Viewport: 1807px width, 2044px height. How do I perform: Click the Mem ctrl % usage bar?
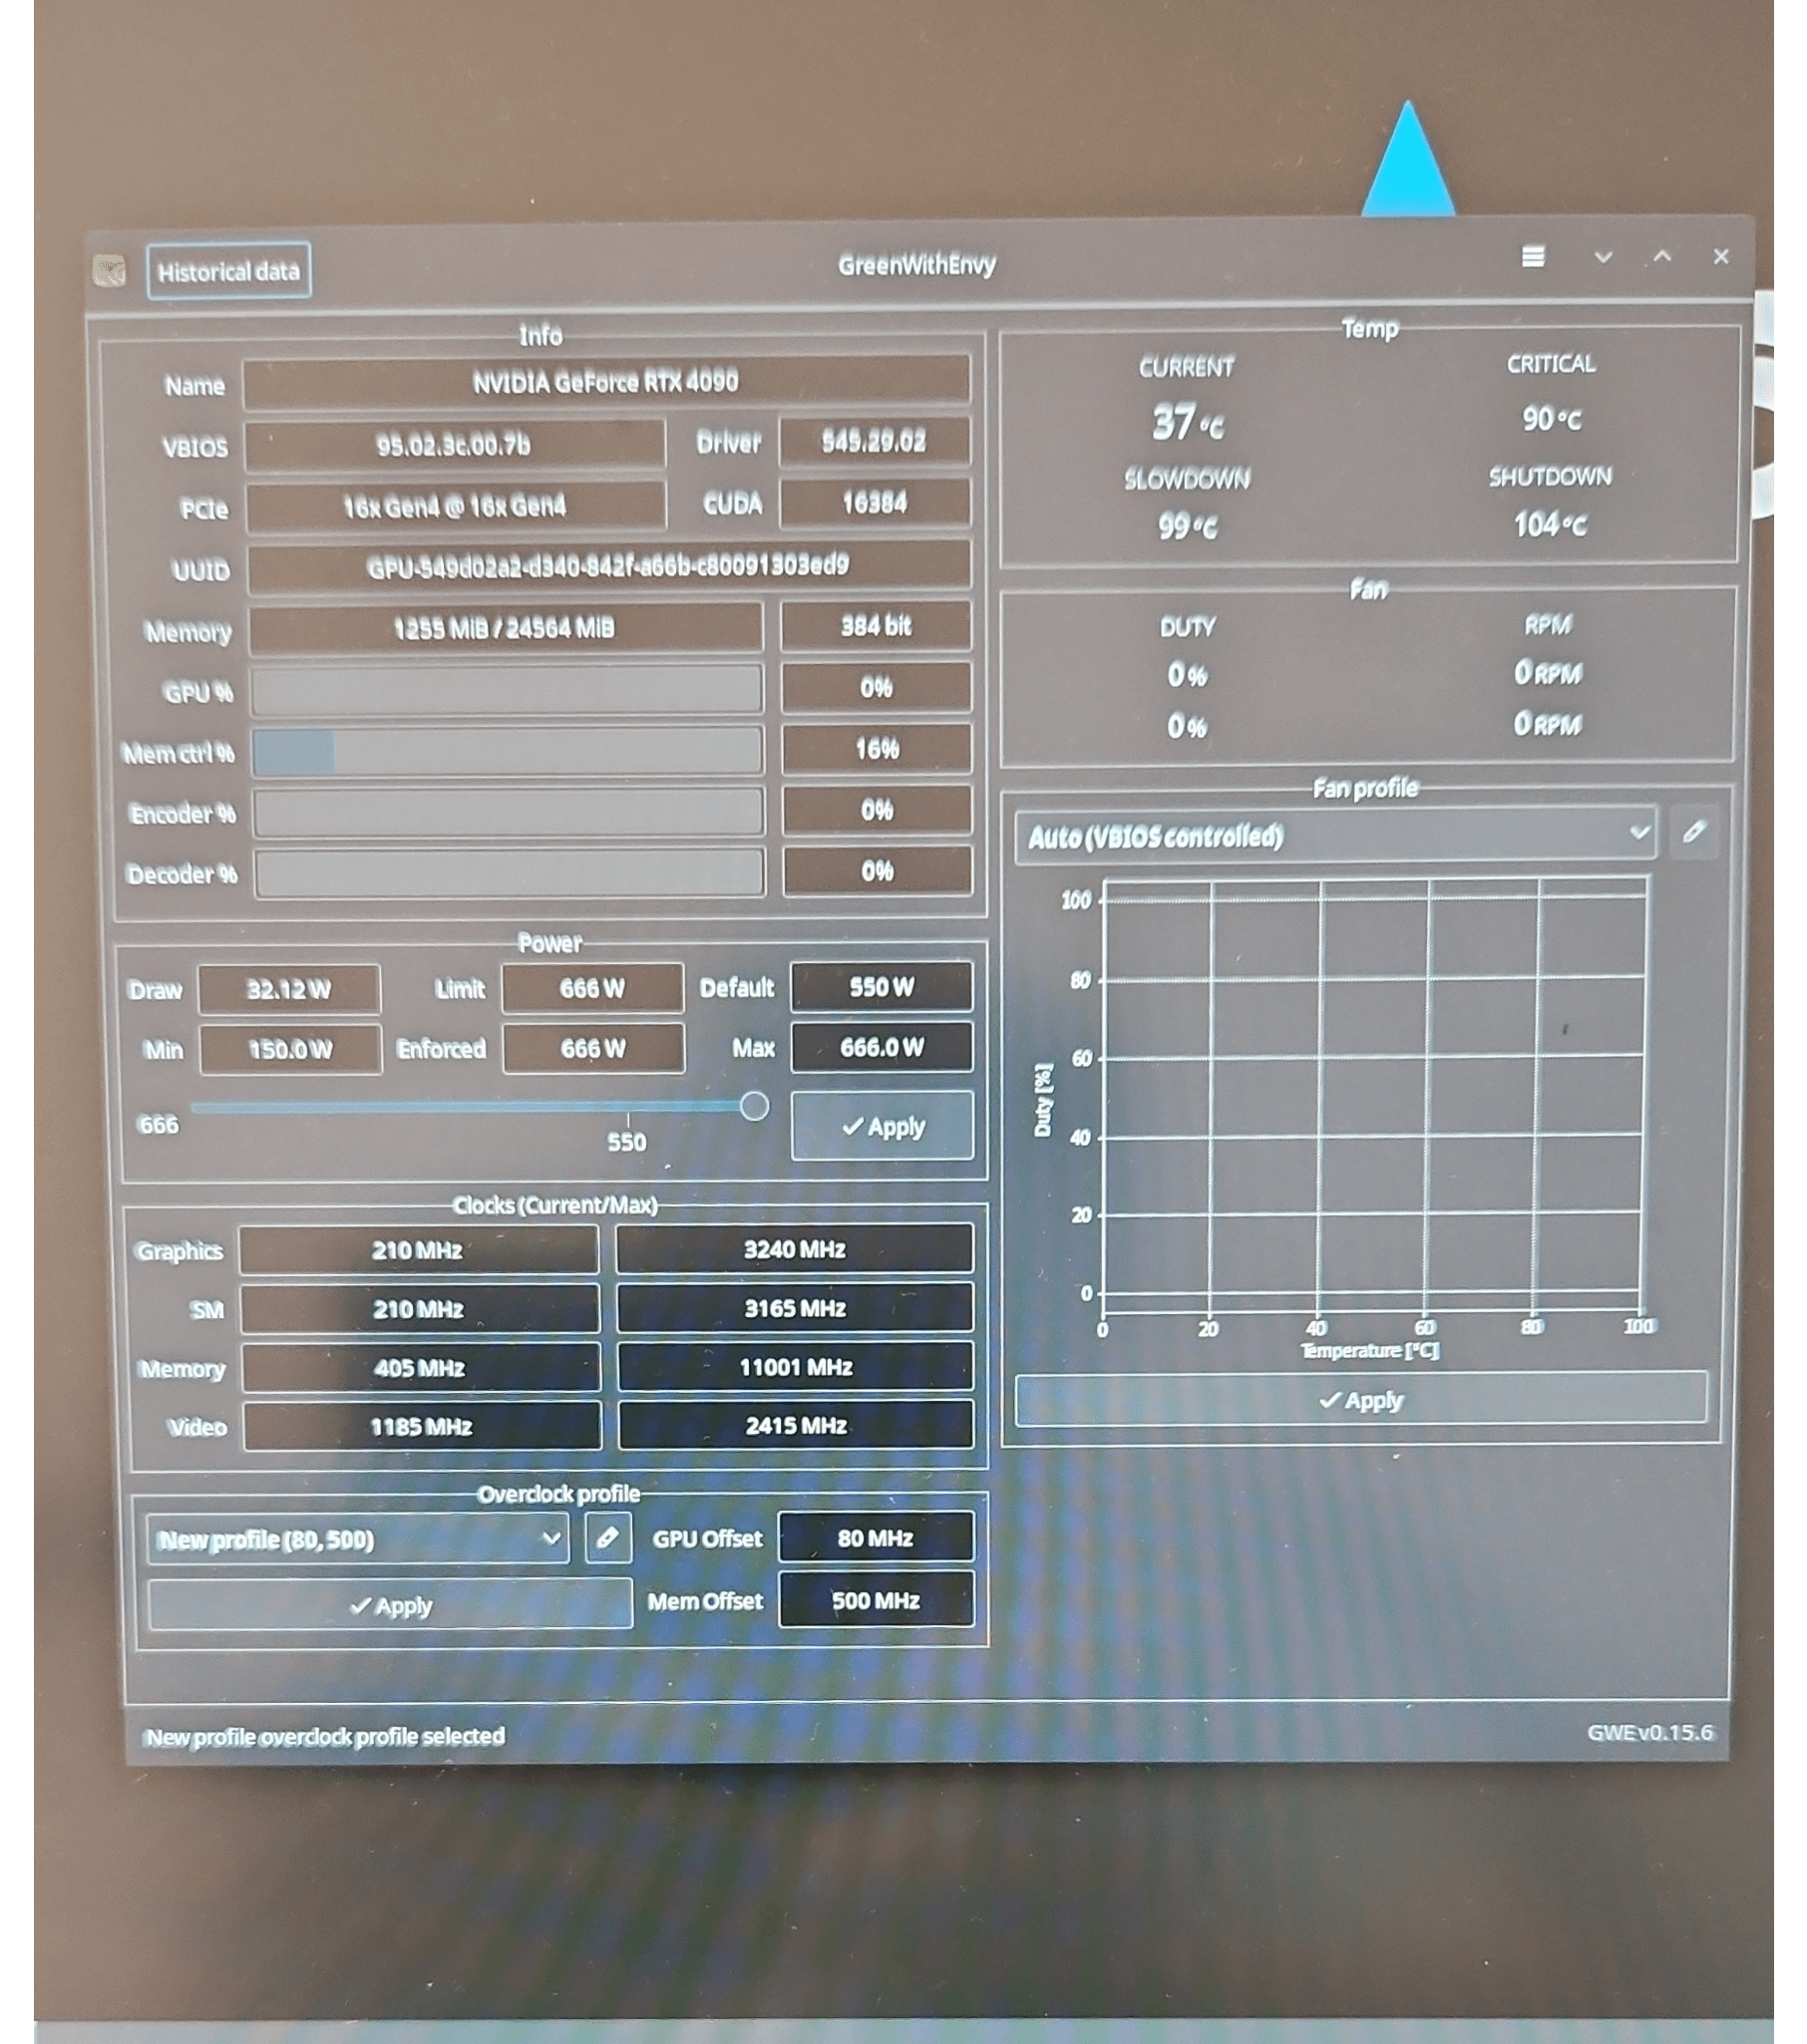click(508, 751)
